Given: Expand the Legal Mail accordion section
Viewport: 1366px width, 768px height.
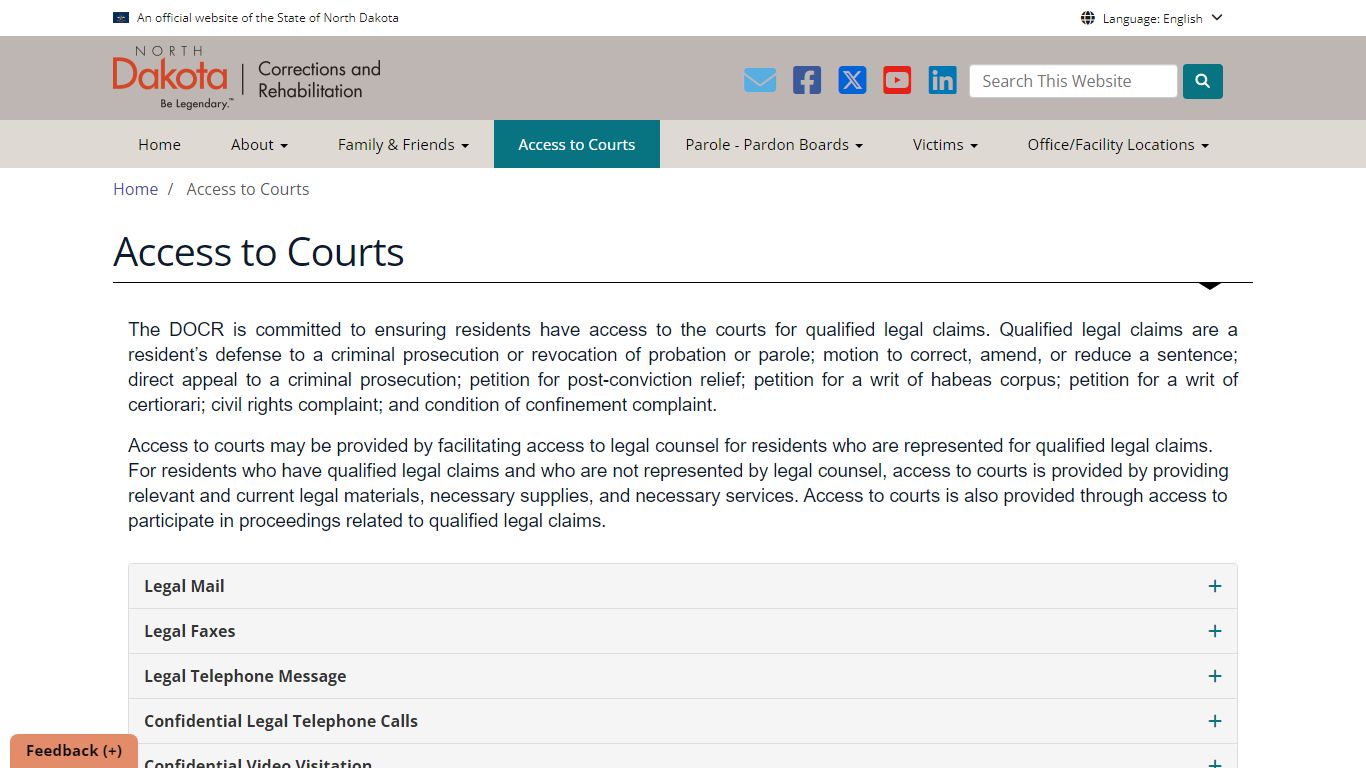Looking at the screenshot, I should point(683,586).
